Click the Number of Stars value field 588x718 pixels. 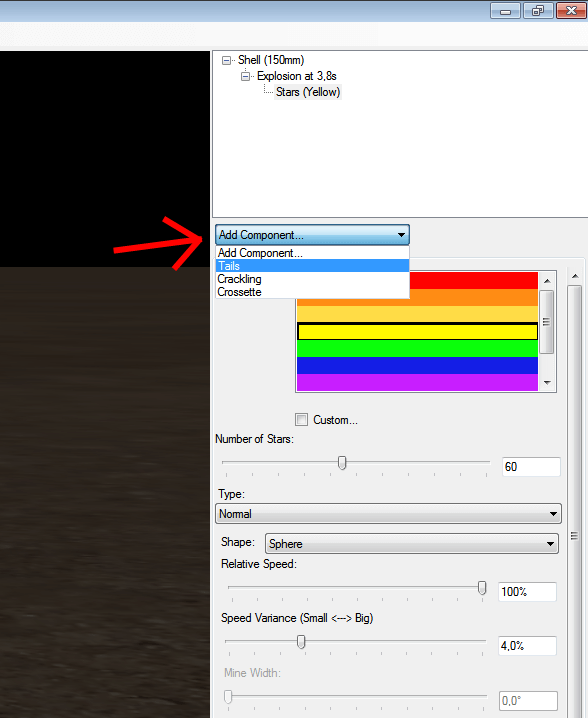pyautogui.click(x=531, y=467)
